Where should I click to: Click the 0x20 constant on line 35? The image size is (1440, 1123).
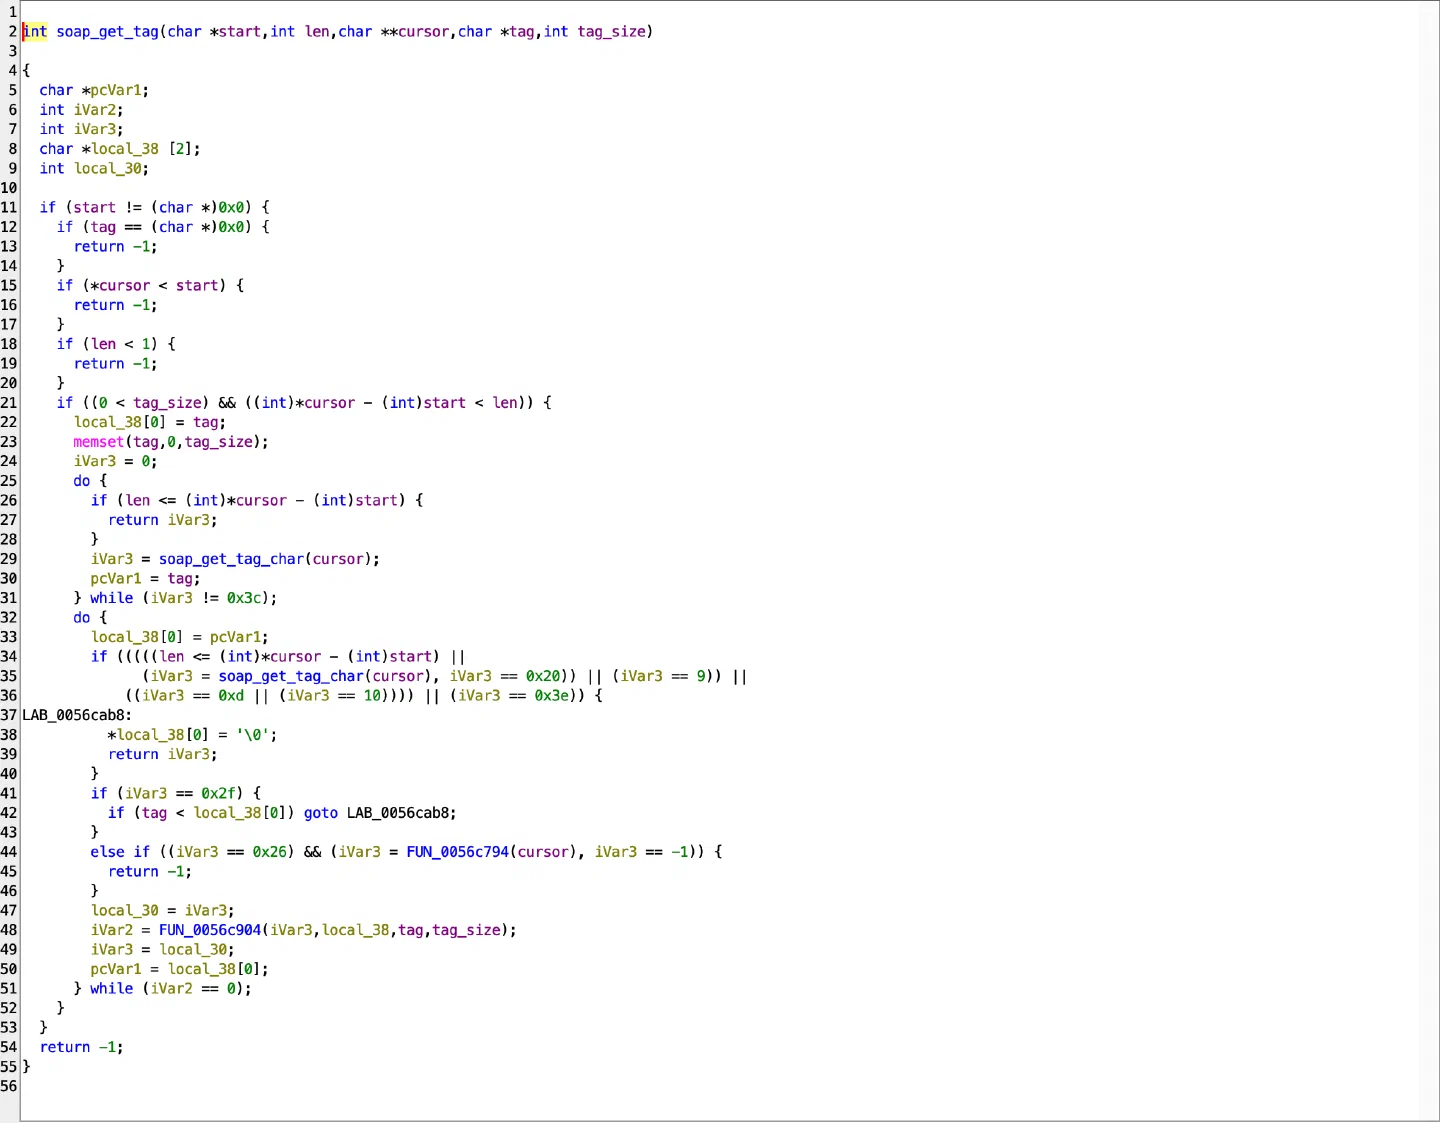pyautogui.click(x=543, y=676)
